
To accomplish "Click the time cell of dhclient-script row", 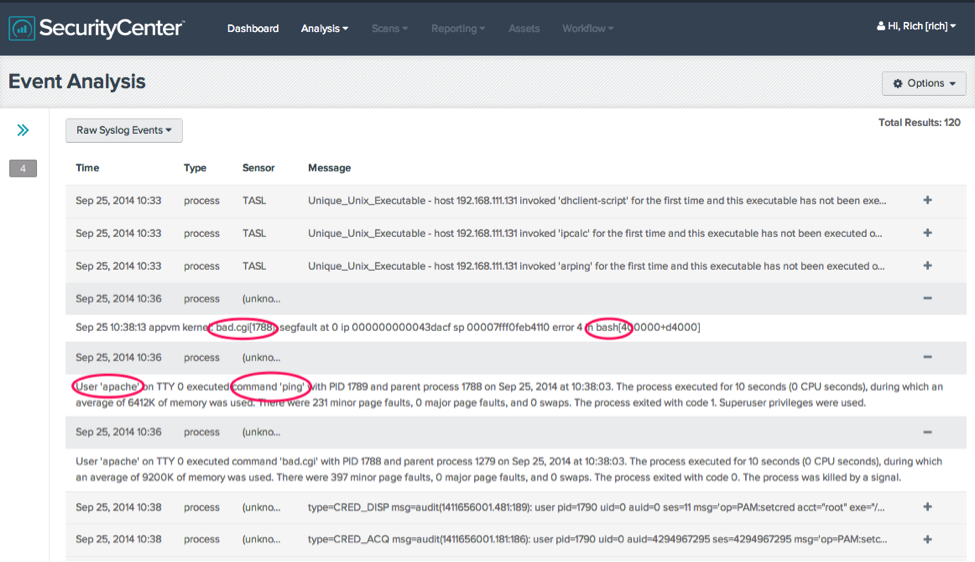I will (118, 201).
